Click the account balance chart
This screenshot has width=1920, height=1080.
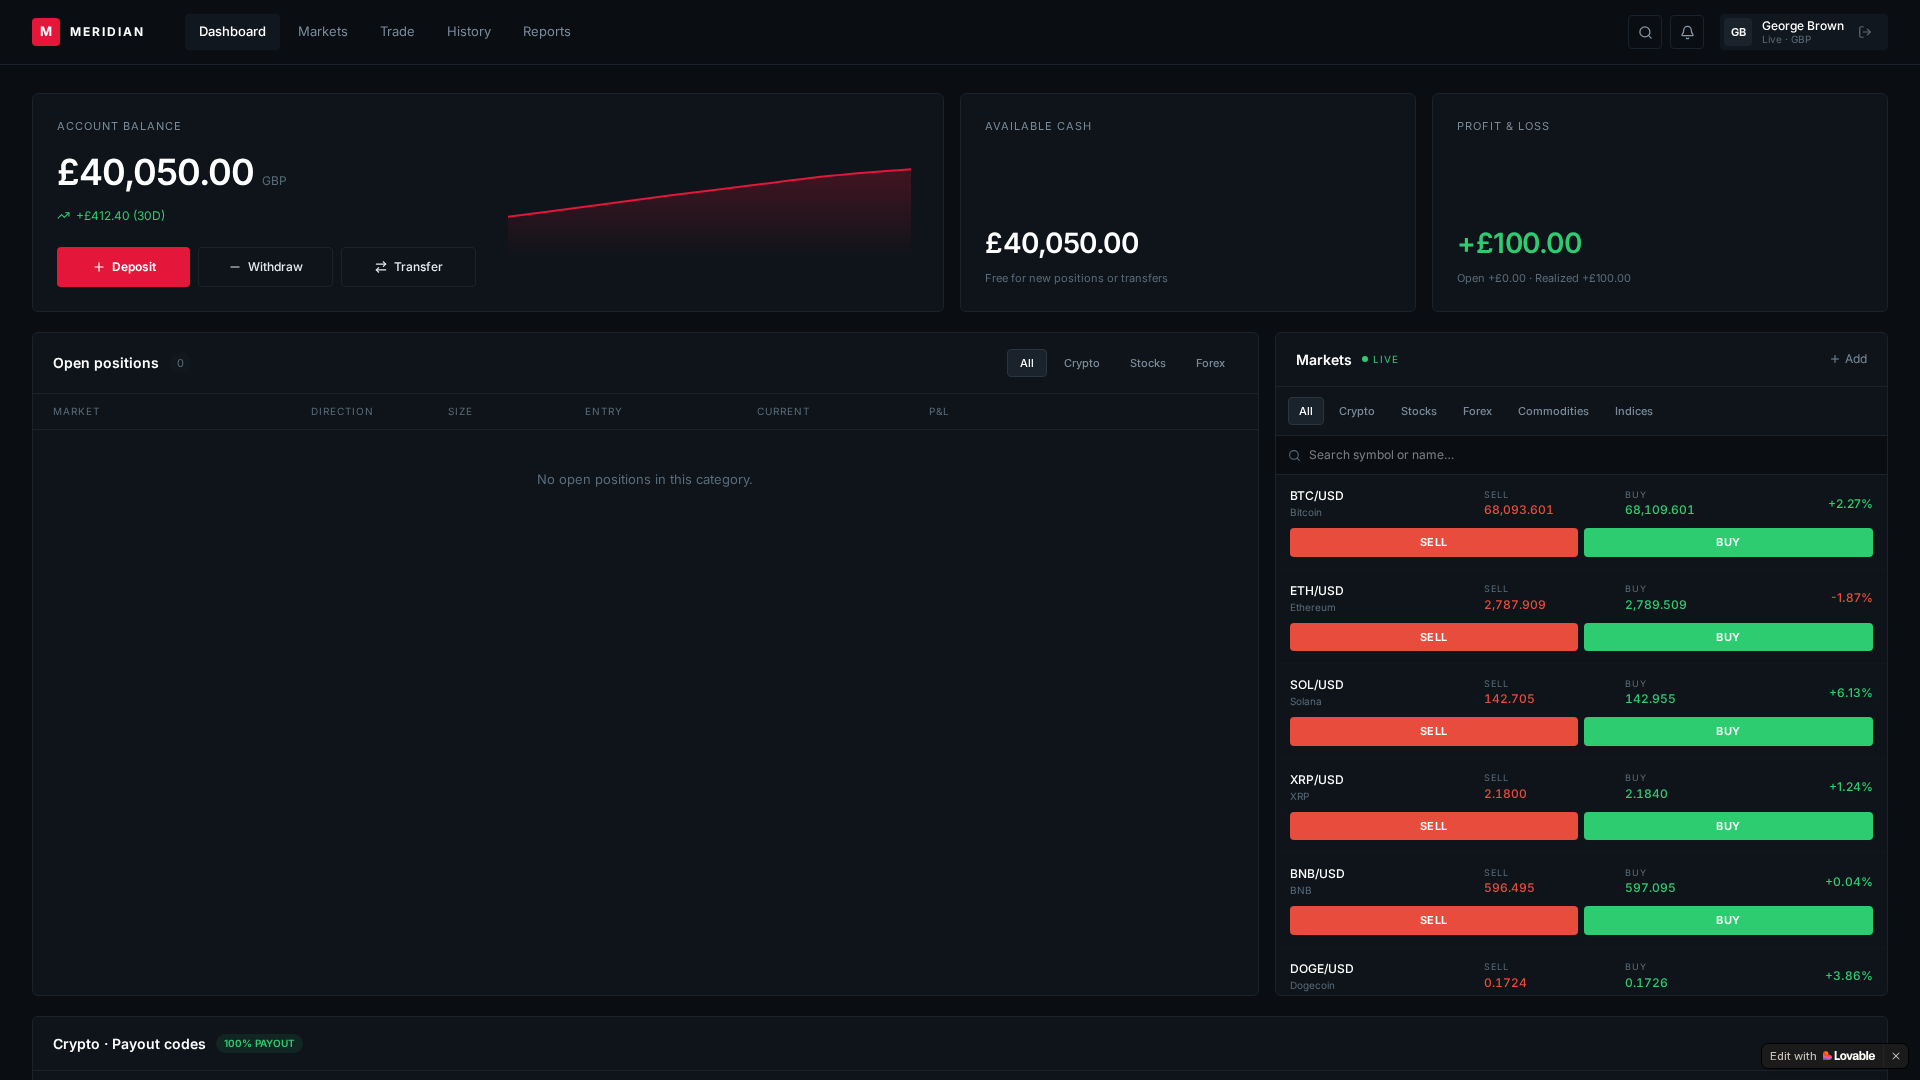[709, 211]
